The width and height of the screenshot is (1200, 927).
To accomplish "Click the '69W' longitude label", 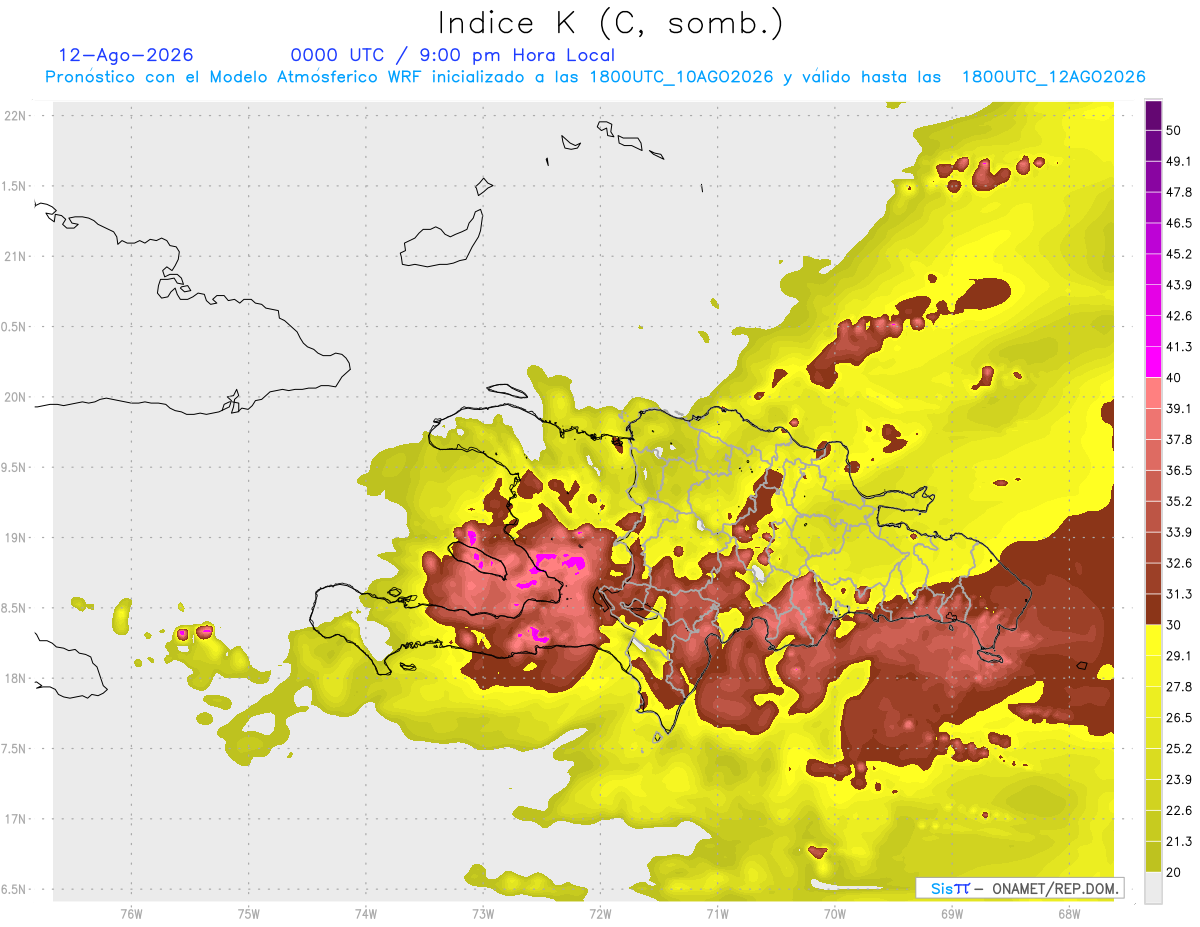I will pos(951,914).
